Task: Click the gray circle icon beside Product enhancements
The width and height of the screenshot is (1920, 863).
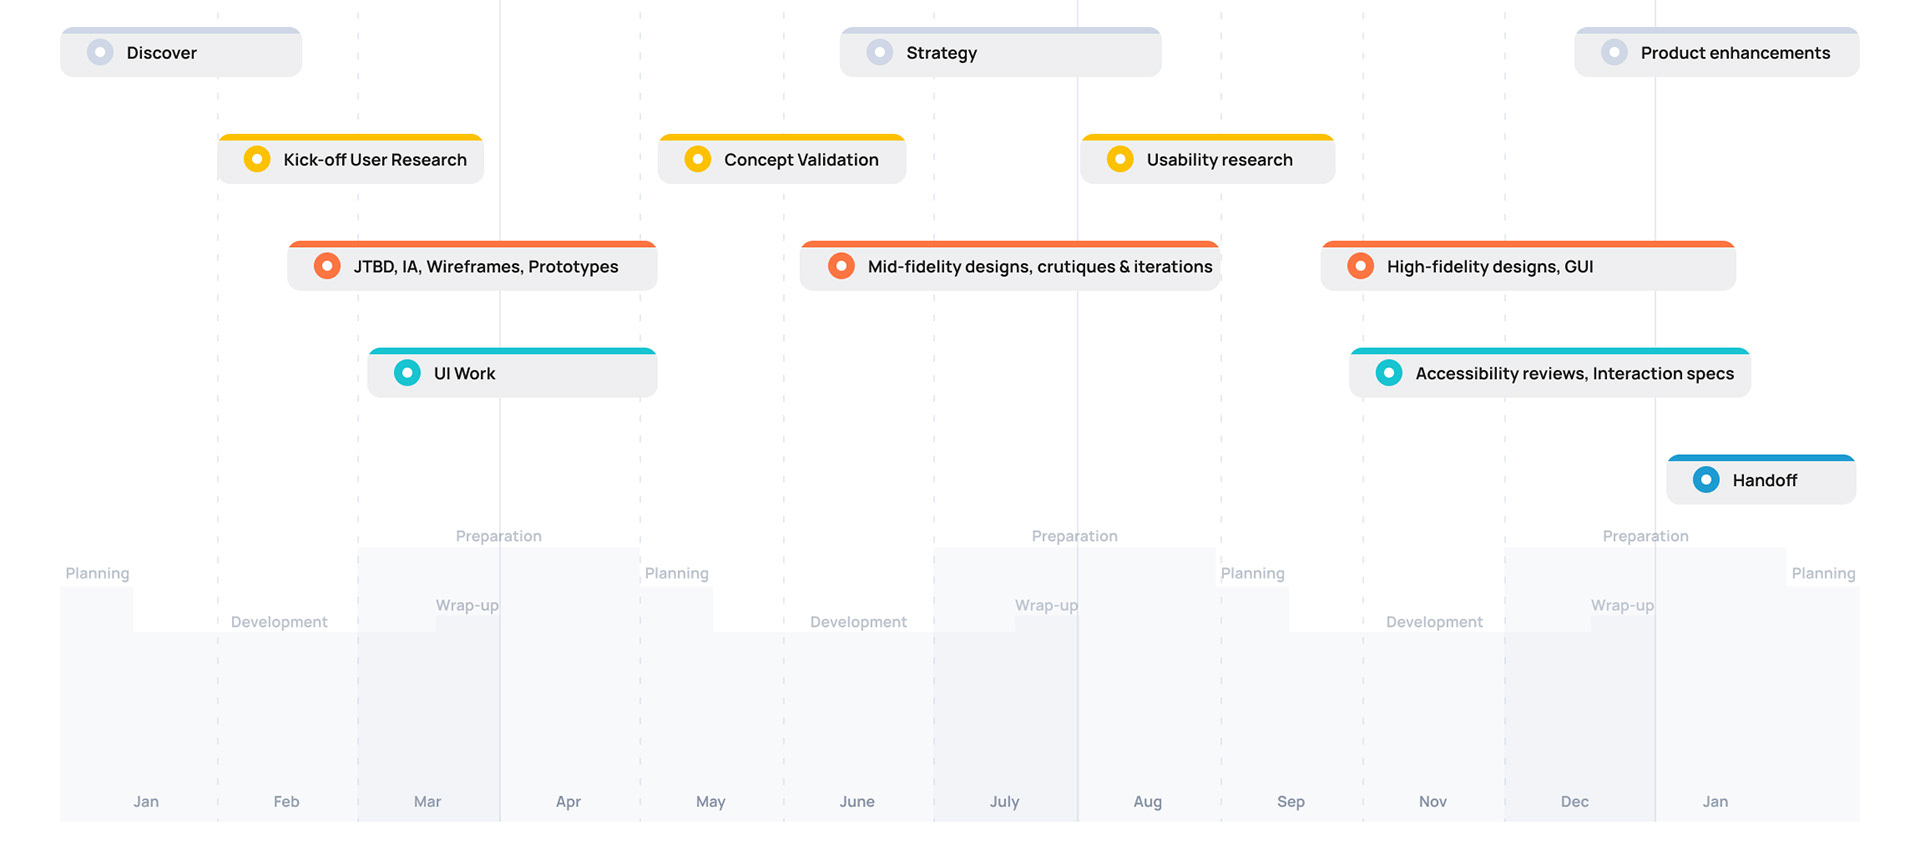Action: click(x=1614, y=53)
